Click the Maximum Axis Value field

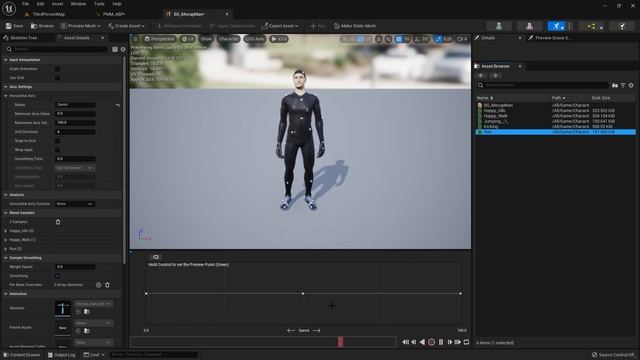click(x=75, y=122)
